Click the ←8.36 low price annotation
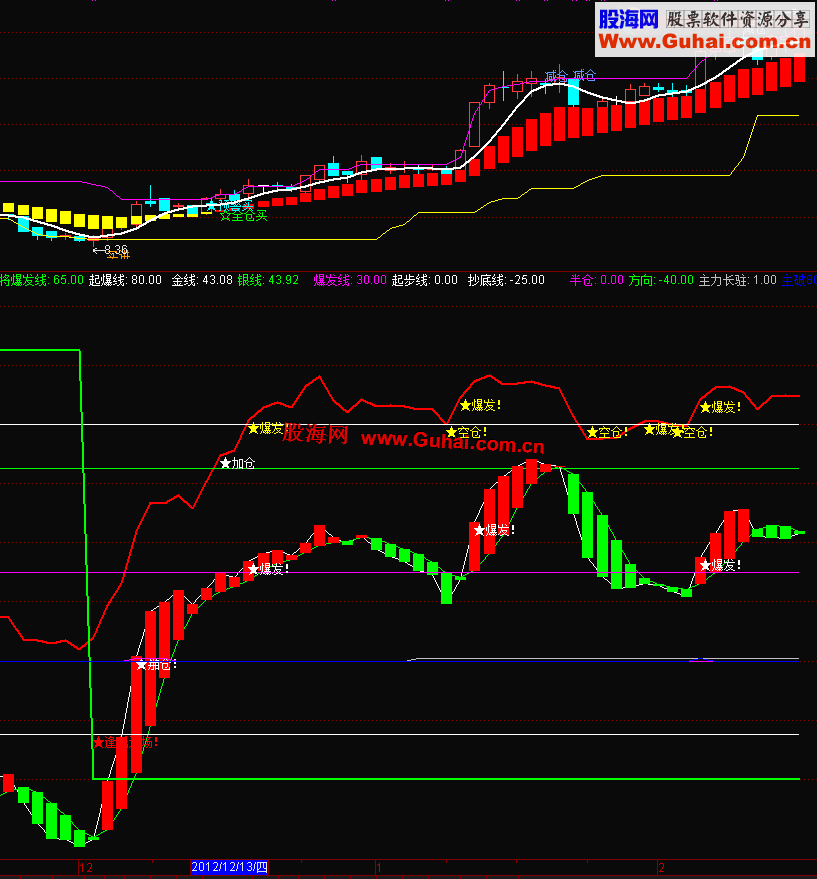This screenshot has height=879, width=817. click(110, 249)
